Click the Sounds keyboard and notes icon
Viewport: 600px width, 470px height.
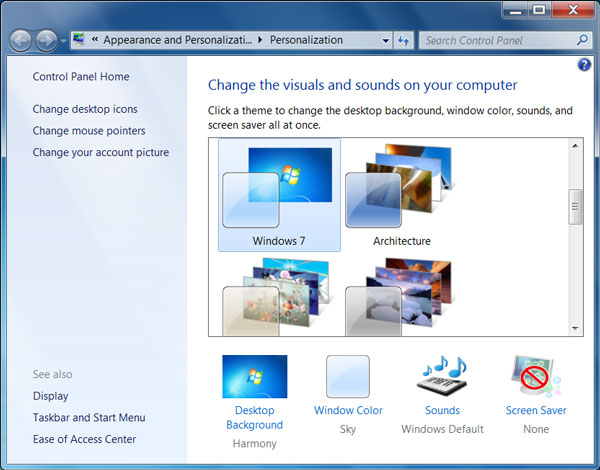coord(442,378)
